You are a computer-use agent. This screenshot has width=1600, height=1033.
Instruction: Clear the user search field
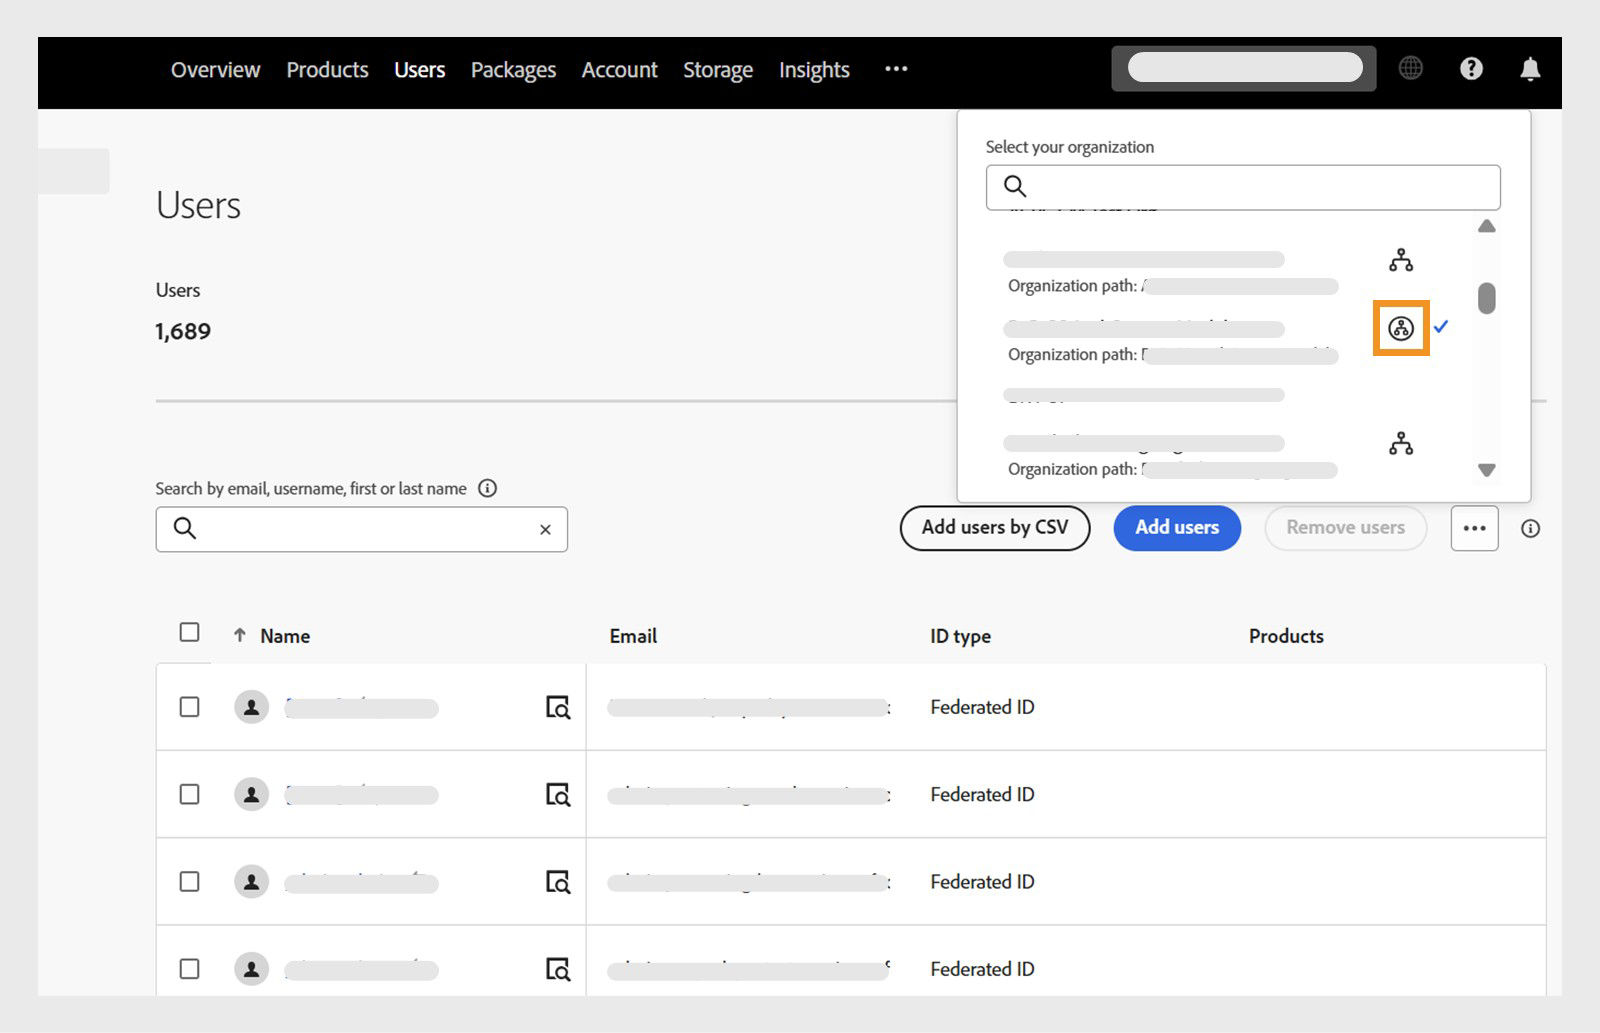point(545,530)
